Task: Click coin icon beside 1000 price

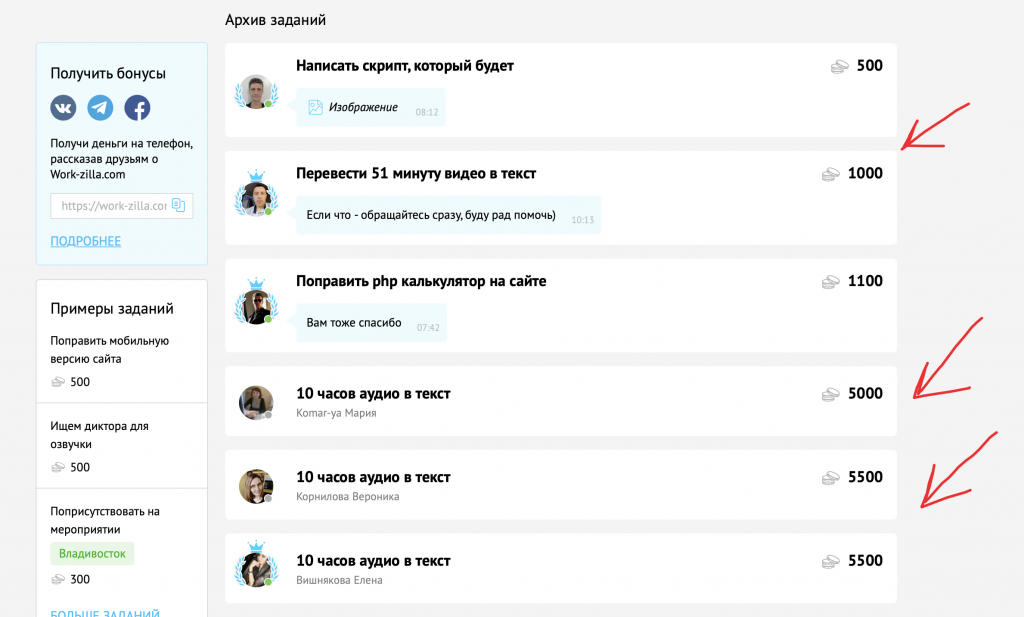Action: pyautogui.click(x=832, y=174)
